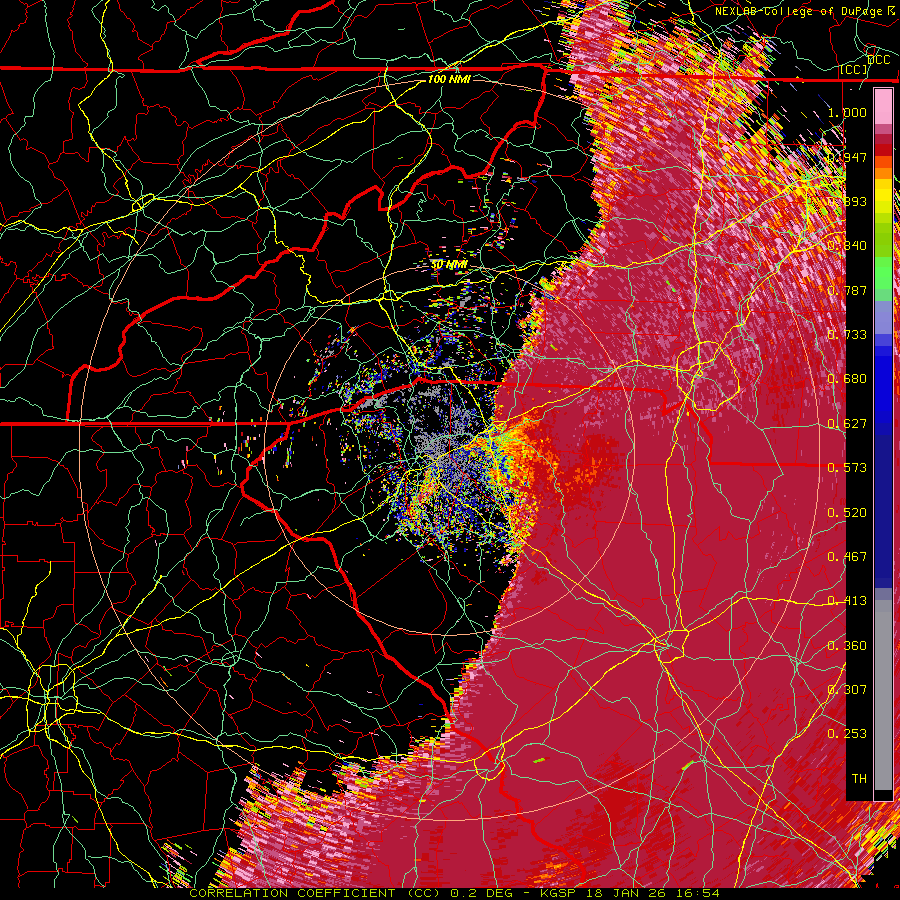Click the 0.2 DEG elevation text
The height and width of the screenshot is (900, 900).
point(484,893)
